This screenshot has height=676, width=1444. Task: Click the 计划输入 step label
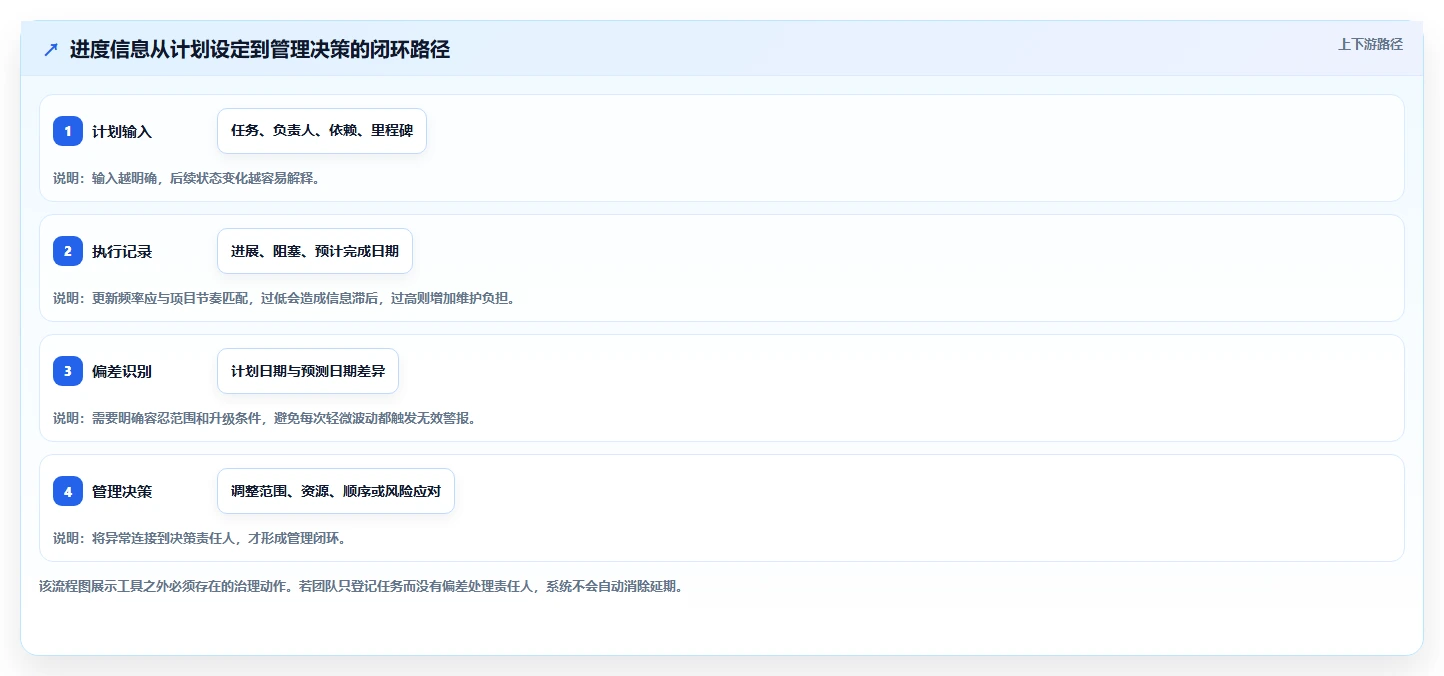point(122,131)
